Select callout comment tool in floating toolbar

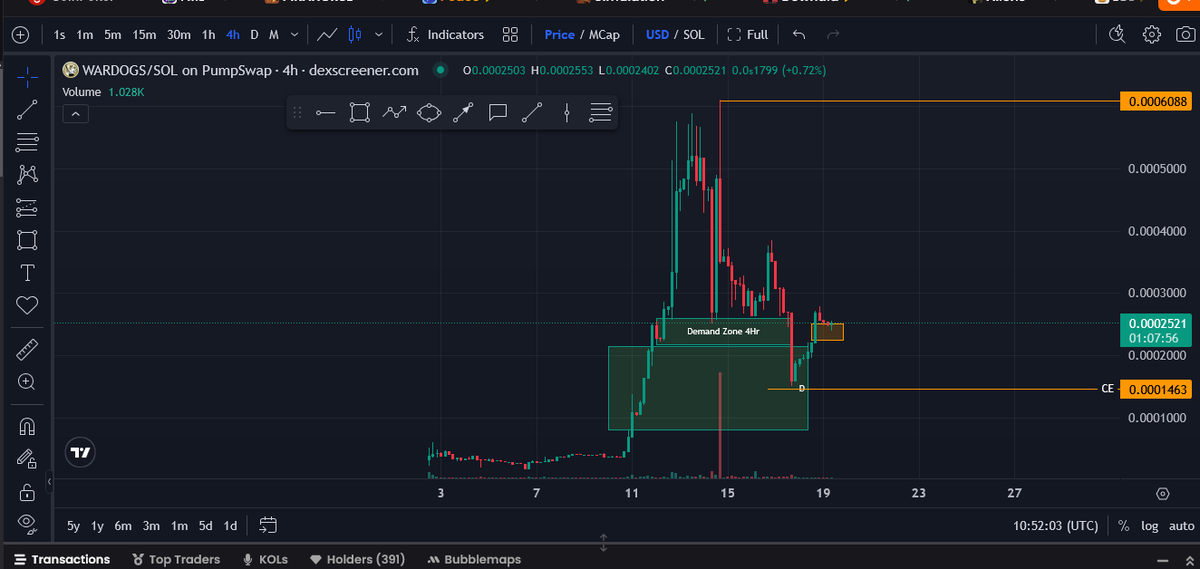[x=497, y=113]
